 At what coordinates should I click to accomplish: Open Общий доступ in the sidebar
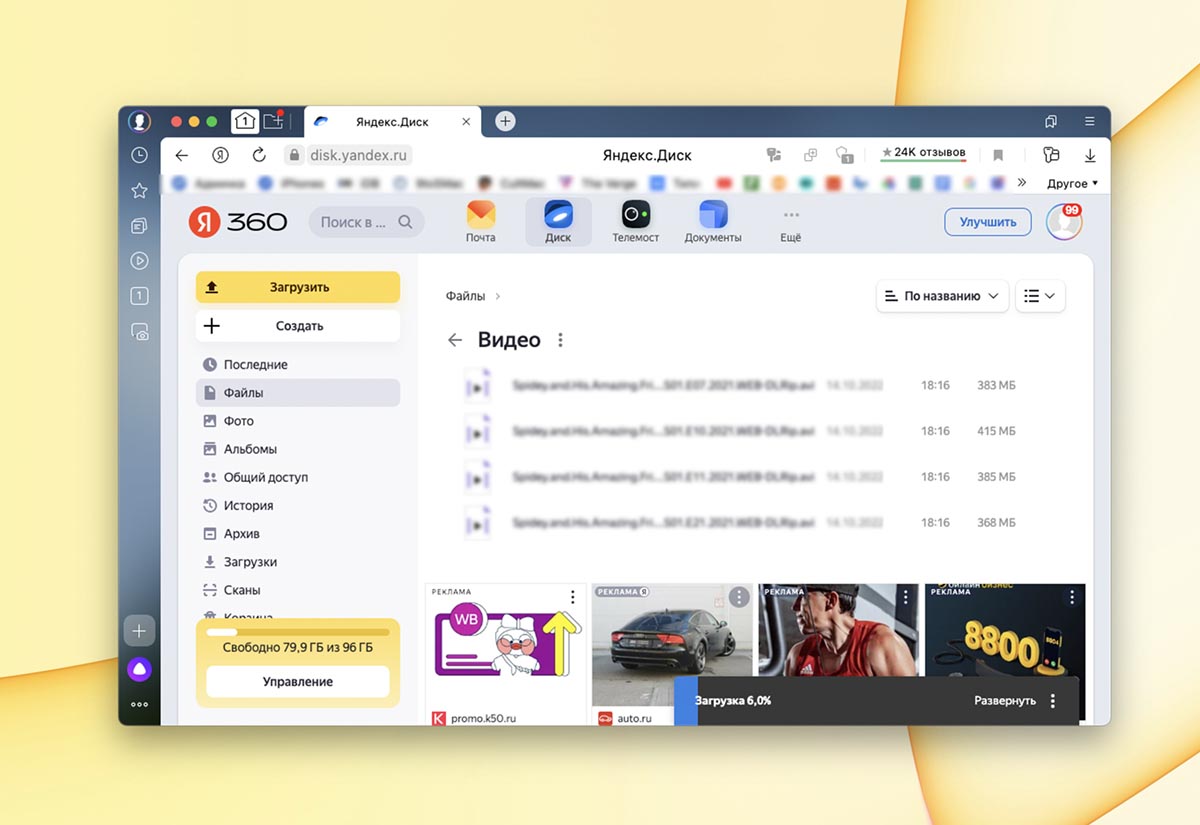point(298,477)
